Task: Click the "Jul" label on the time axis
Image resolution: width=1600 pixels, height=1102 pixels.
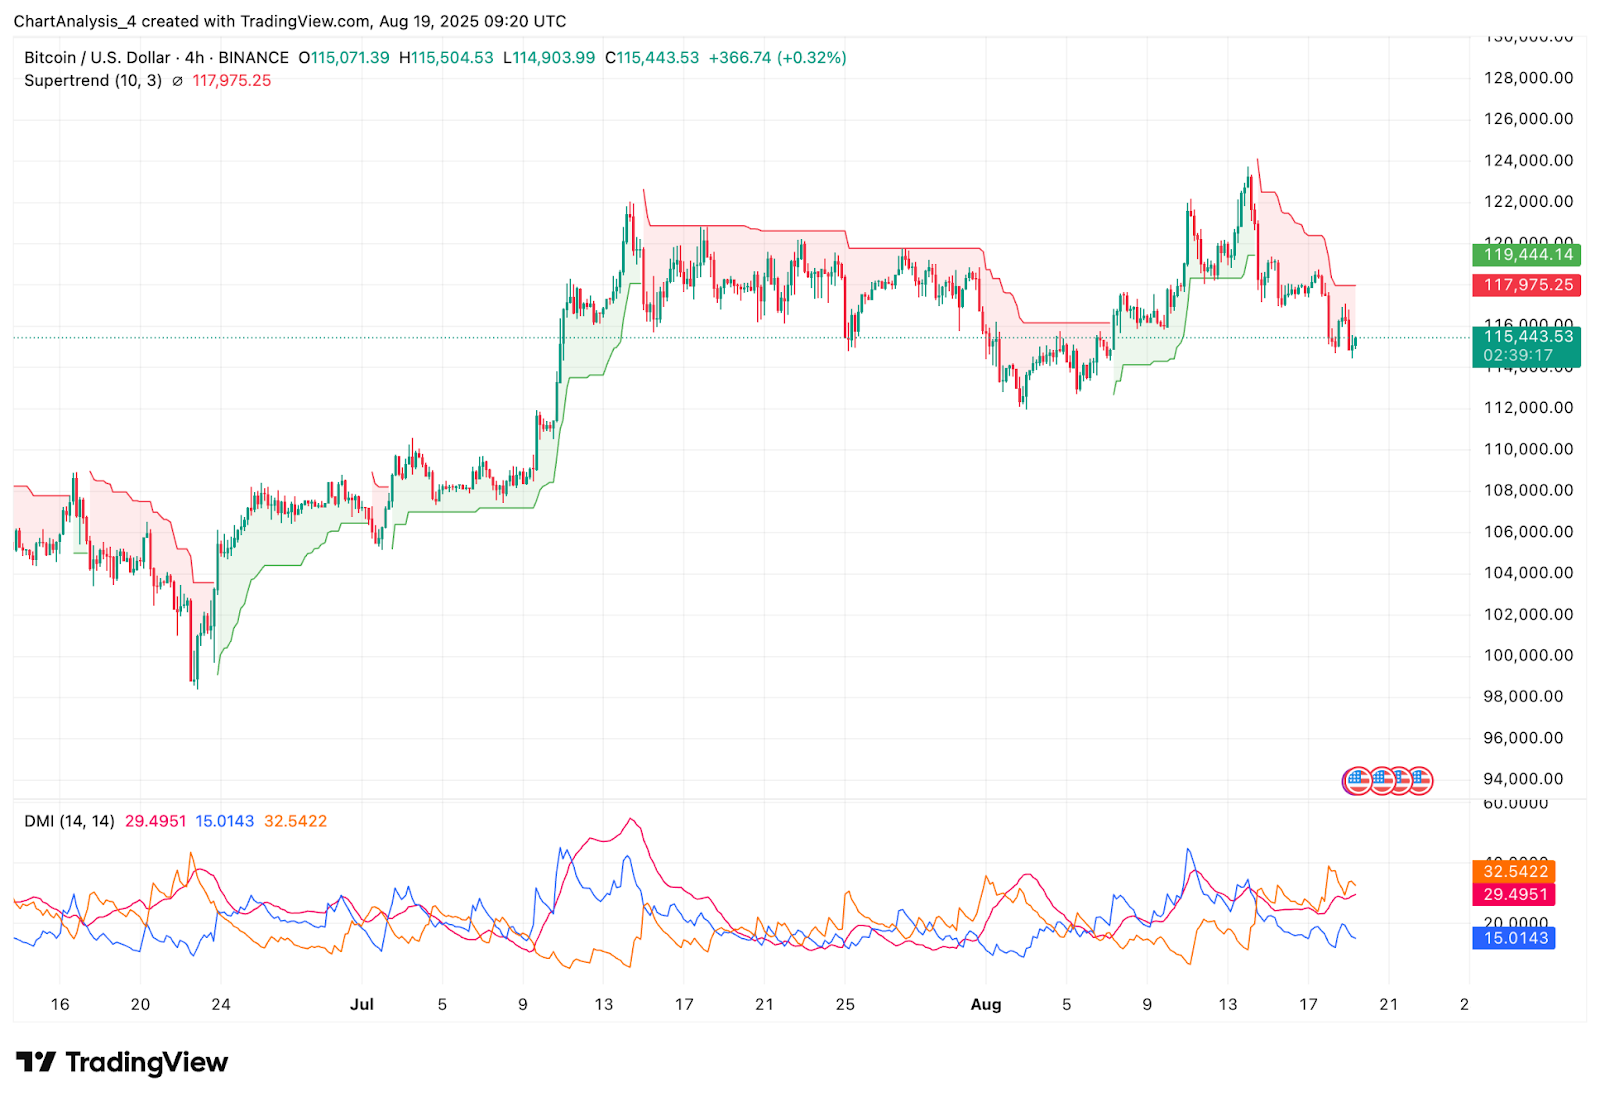Action: point(362,1004)
